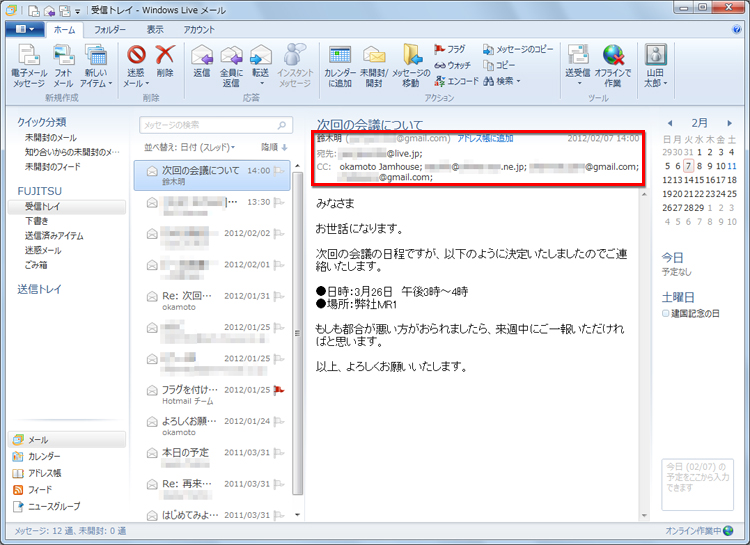Open the 受信トレイ folder
Viewport: 750px width, 545px height.
pos(67,207)
